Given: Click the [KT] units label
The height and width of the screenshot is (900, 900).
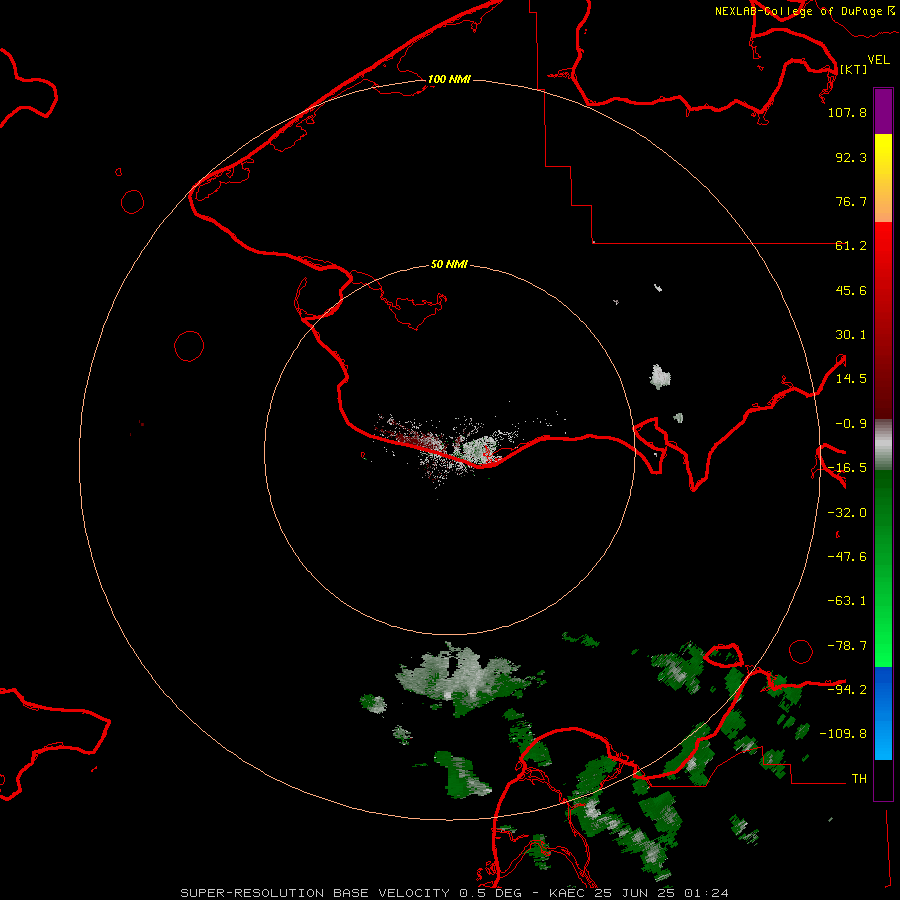Looking at the screenshot, I should (x=853, y=69).
